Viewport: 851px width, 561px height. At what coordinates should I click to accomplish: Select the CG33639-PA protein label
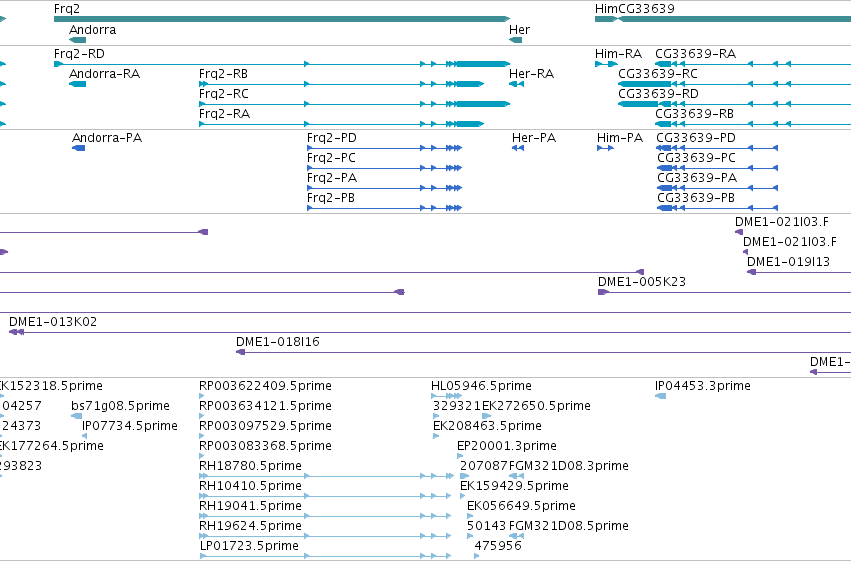pyautogui.click(x=697, y=178)
